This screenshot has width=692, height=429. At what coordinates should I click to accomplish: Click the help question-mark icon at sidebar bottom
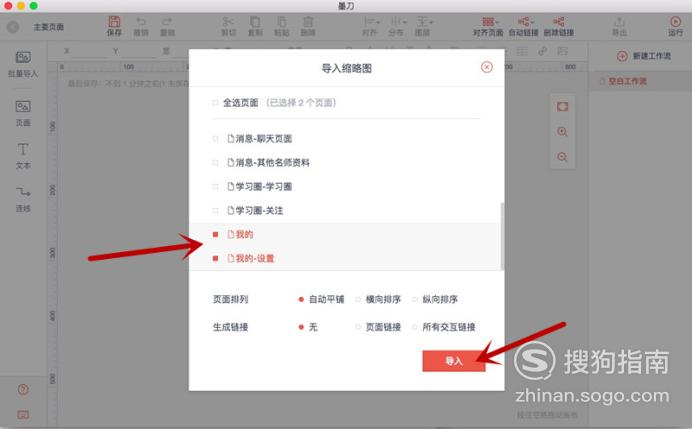pos(23,389)
